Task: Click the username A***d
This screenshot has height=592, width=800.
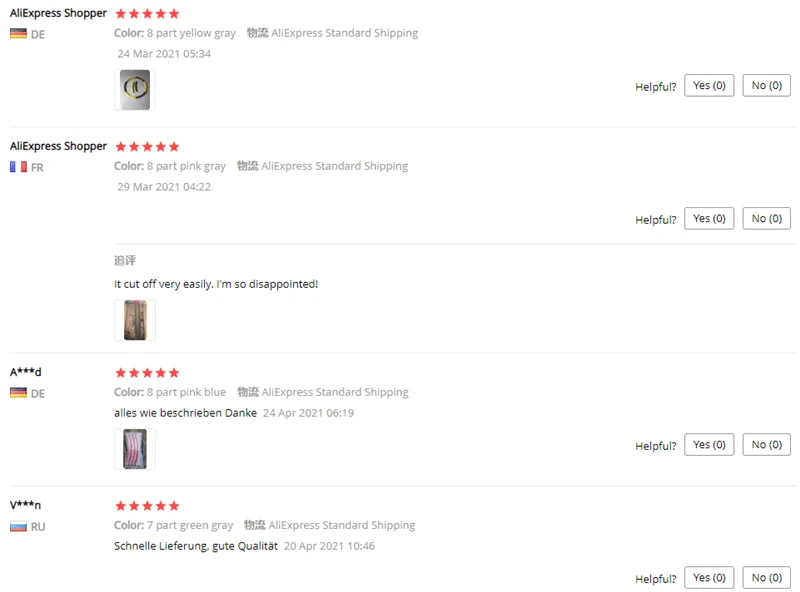Action: coord(26,372)
